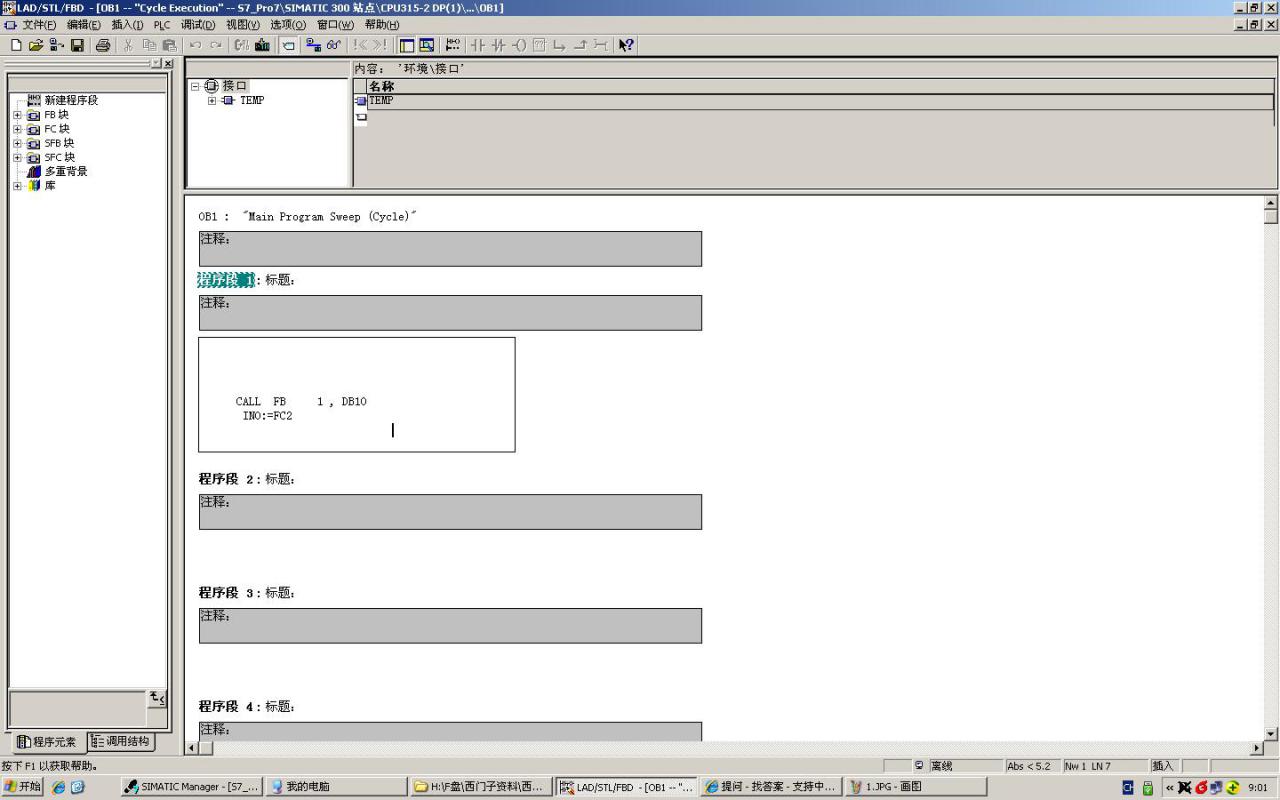Click the Open branch toolbar icon
Viewport: 1280px width, 800px height.
click(x=559, y=45)
